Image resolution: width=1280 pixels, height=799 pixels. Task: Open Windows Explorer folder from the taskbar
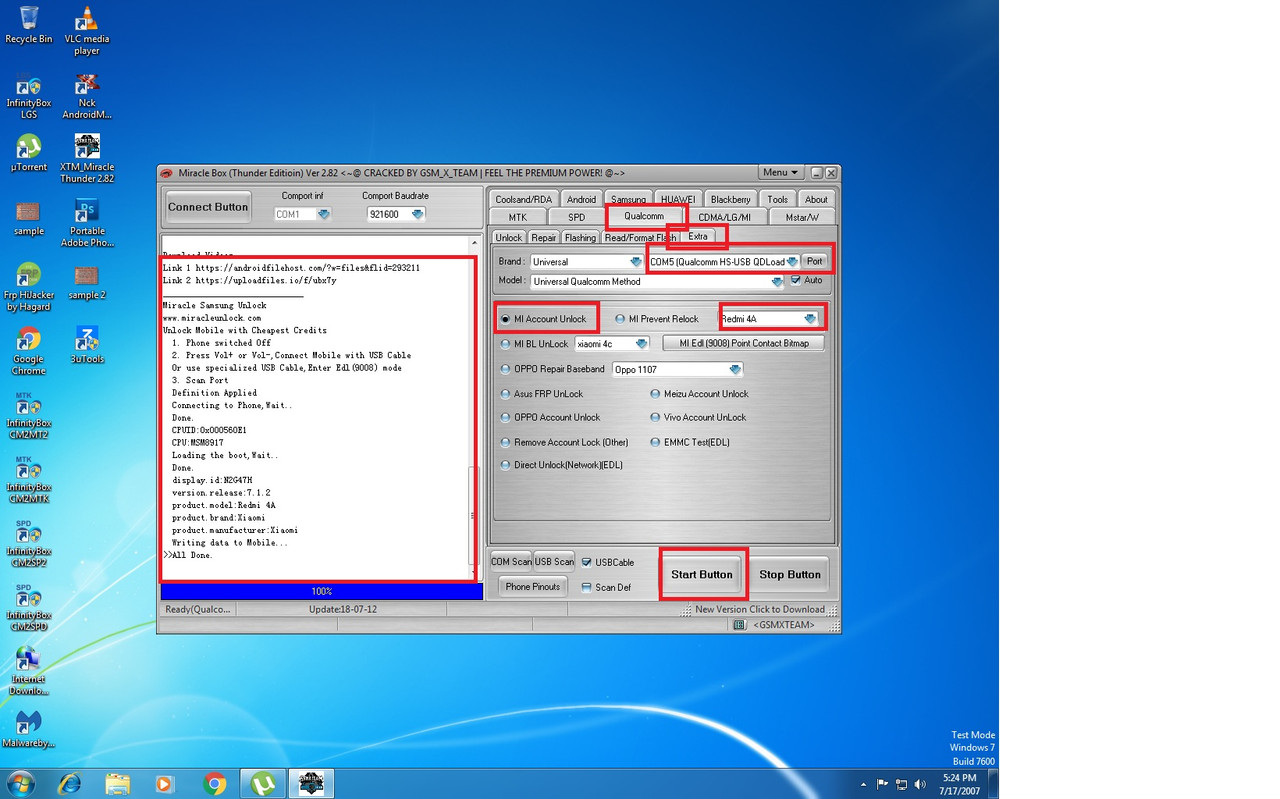point(117,783)
